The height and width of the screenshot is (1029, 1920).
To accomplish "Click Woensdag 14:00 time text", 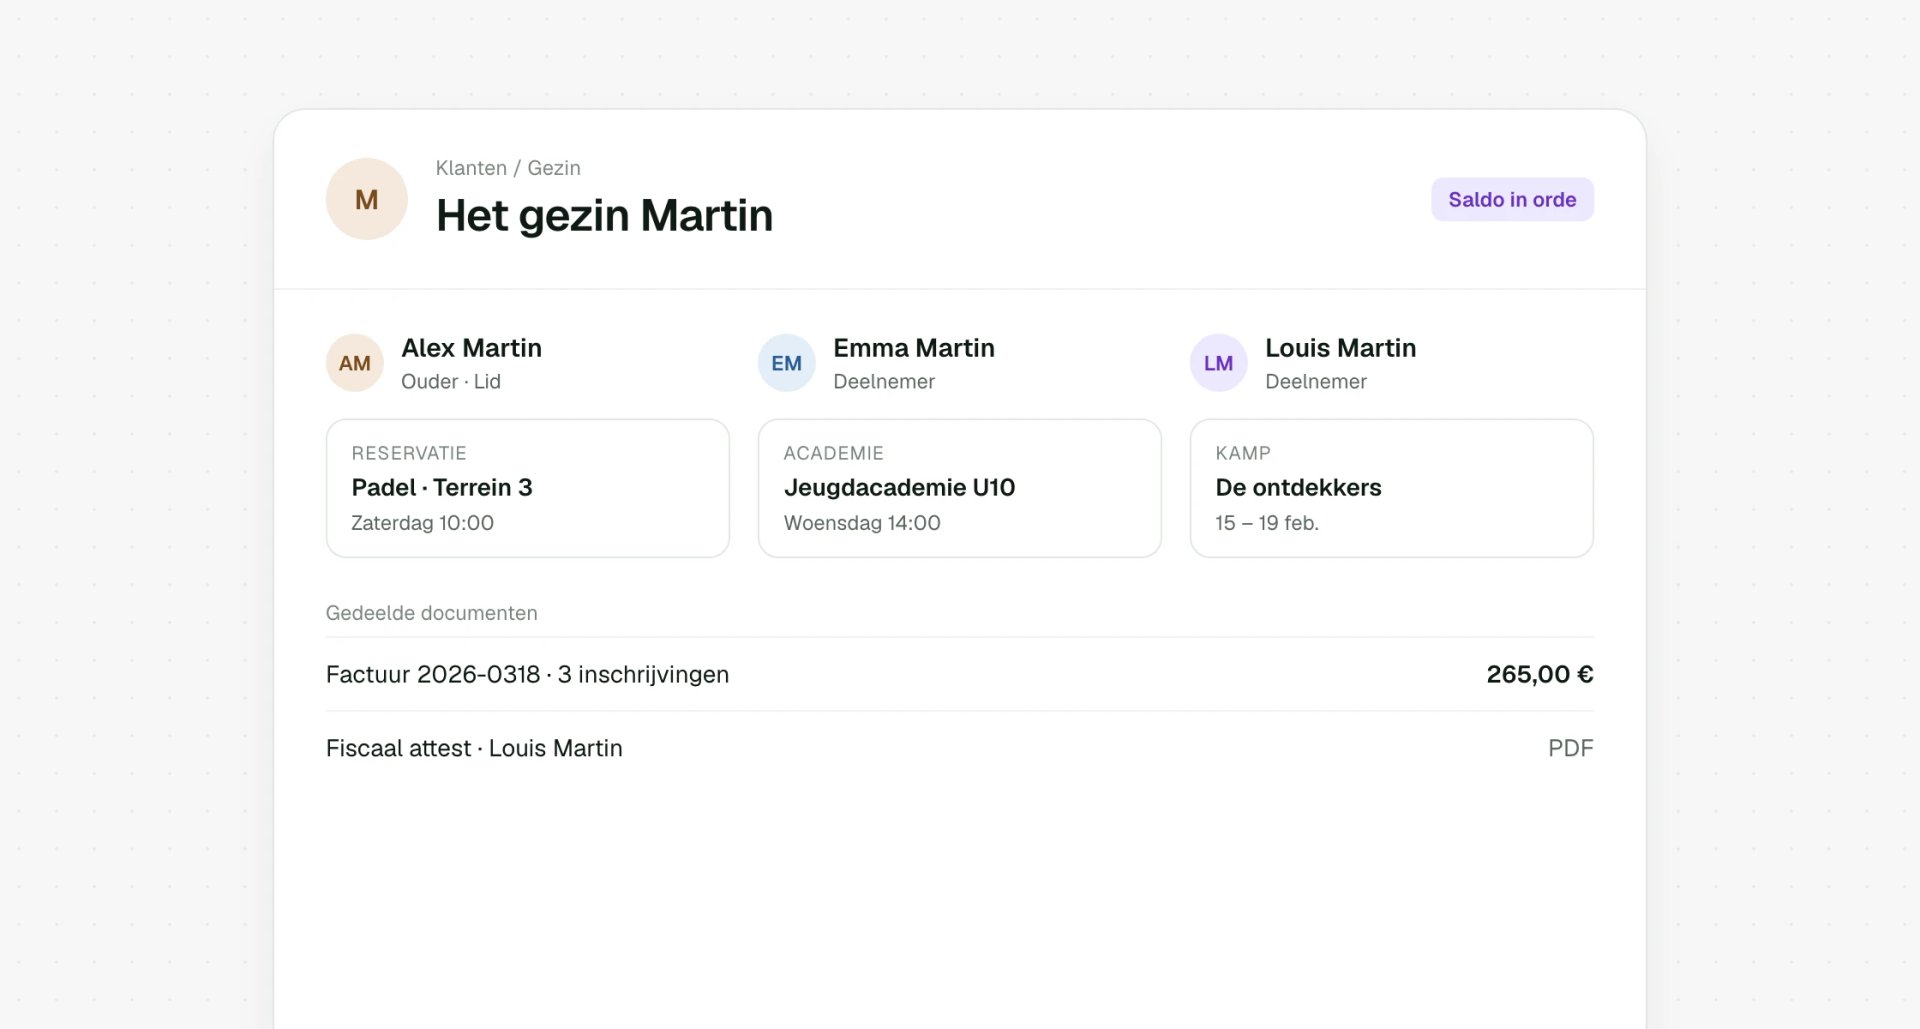I will click(x=862, y=523).
